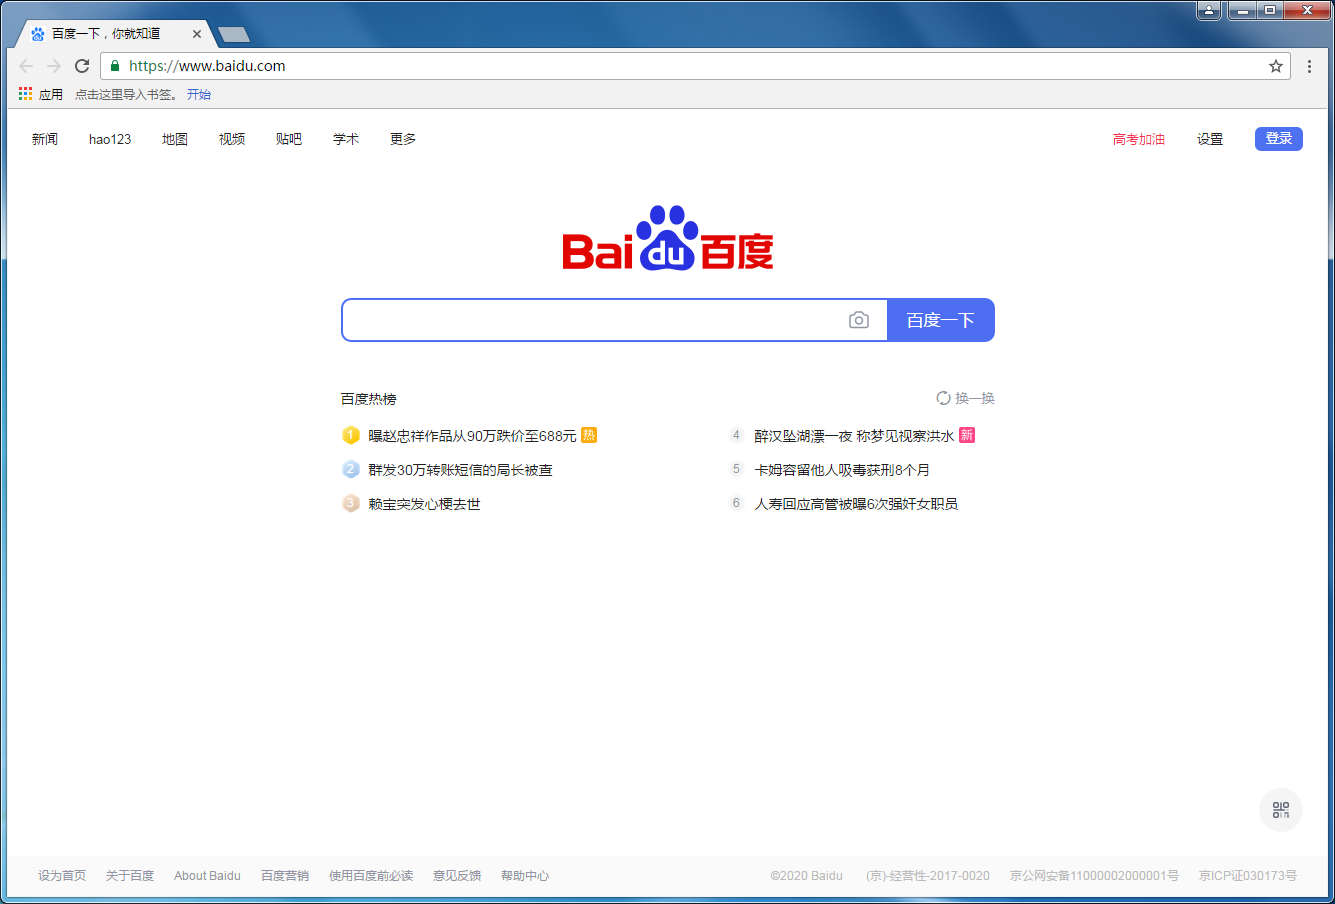The image size is (1335, 904).
Task: Click the Chrome user profile icon
Action: [1209, 10]
